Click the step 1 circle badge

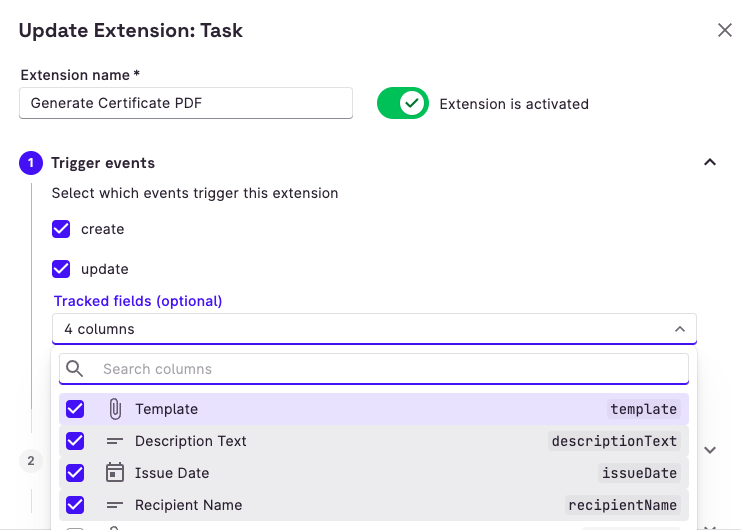tap(31, 163)
